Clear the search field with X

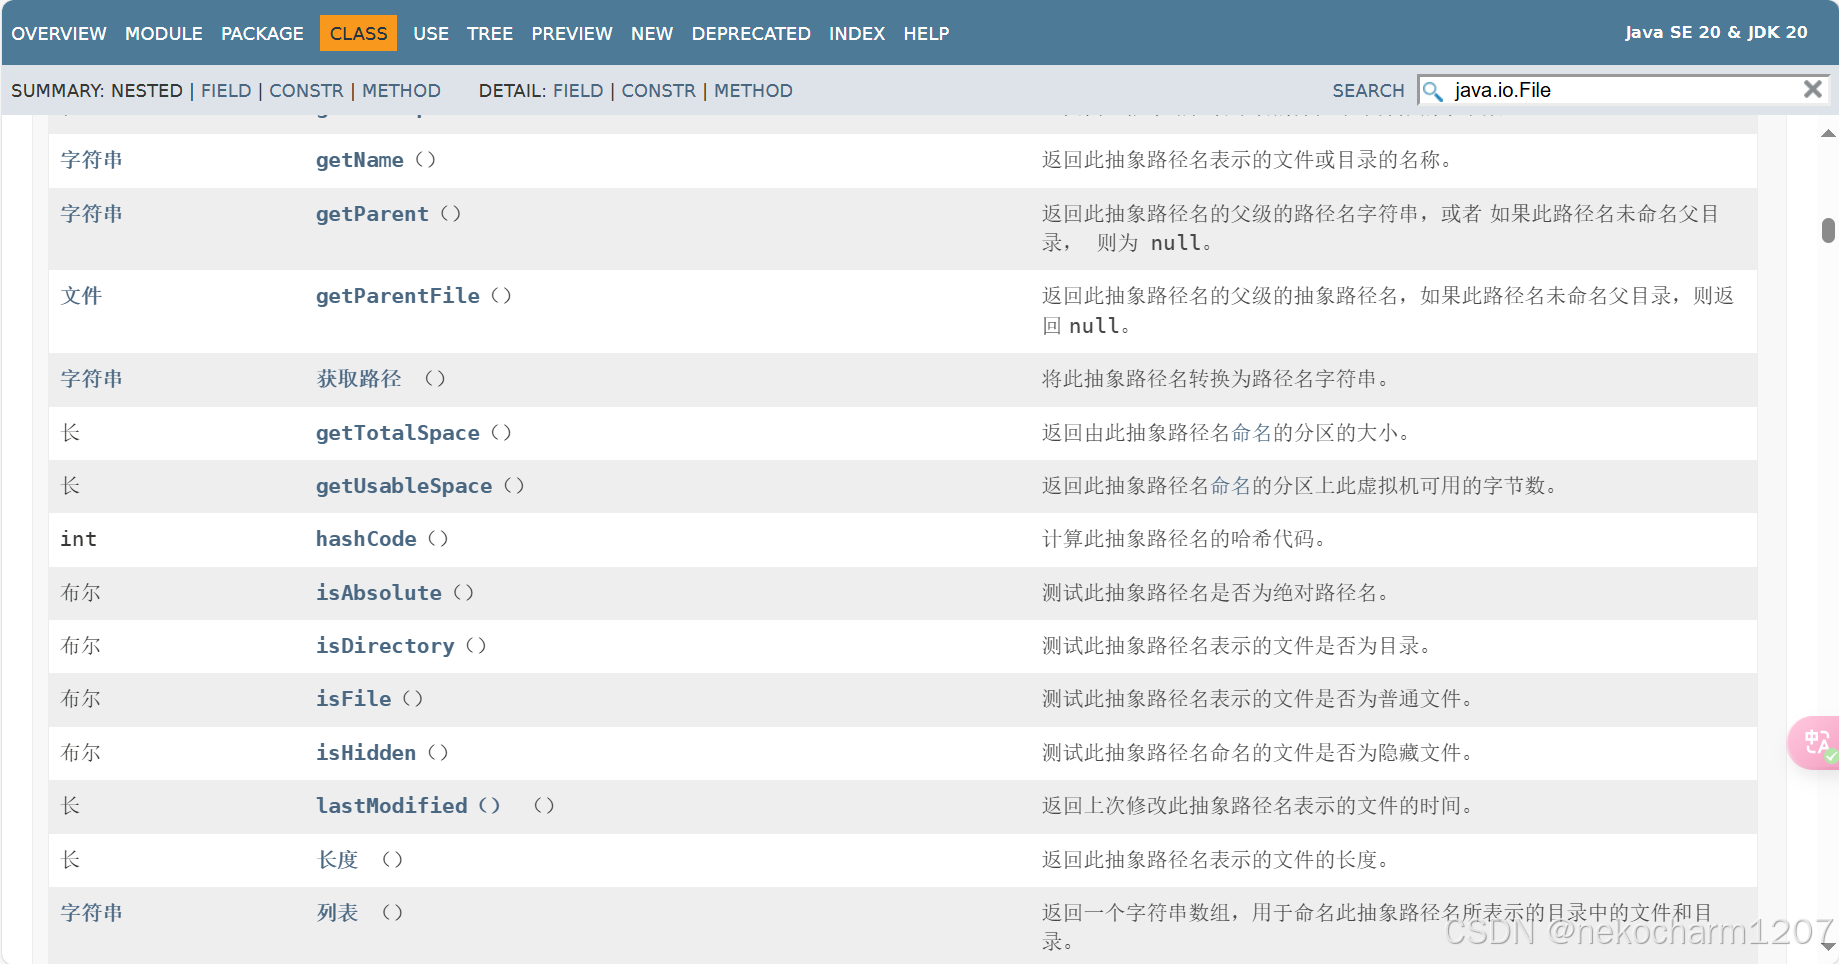point(1812,90)
